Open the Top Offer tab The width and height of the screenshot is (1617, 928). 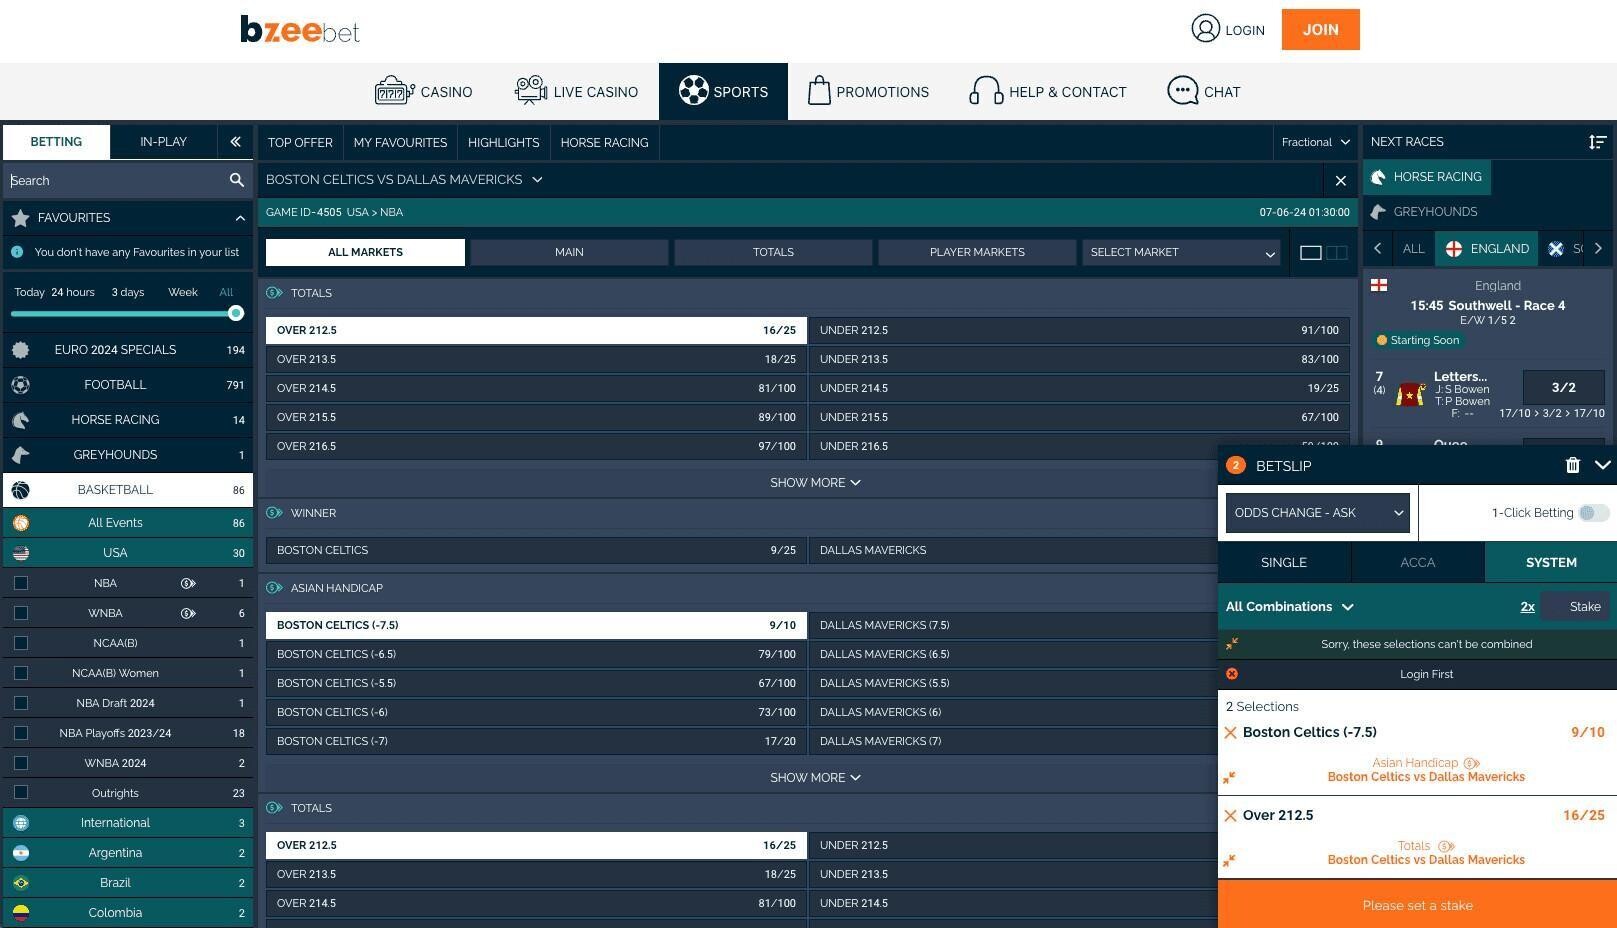pos(300,143)
